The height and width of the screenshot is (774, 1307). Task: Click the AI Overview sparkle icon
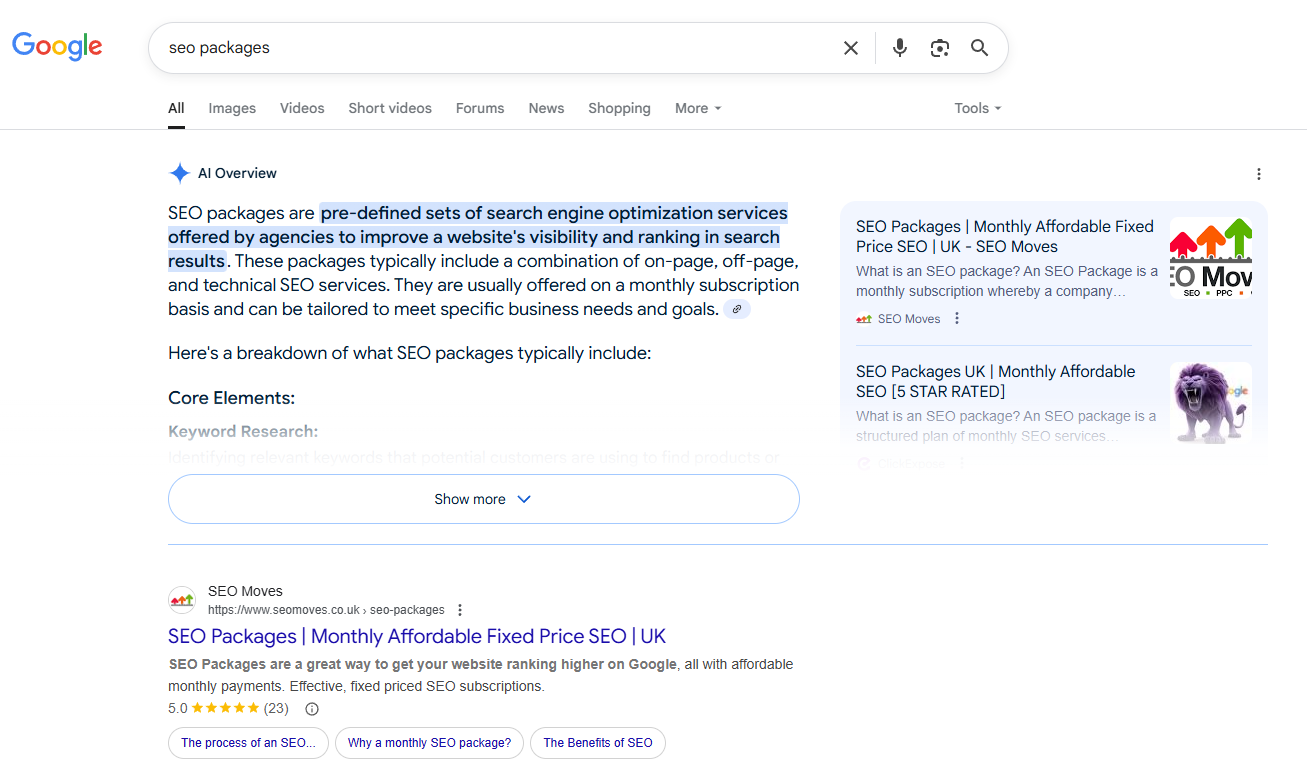click(180, 173)
